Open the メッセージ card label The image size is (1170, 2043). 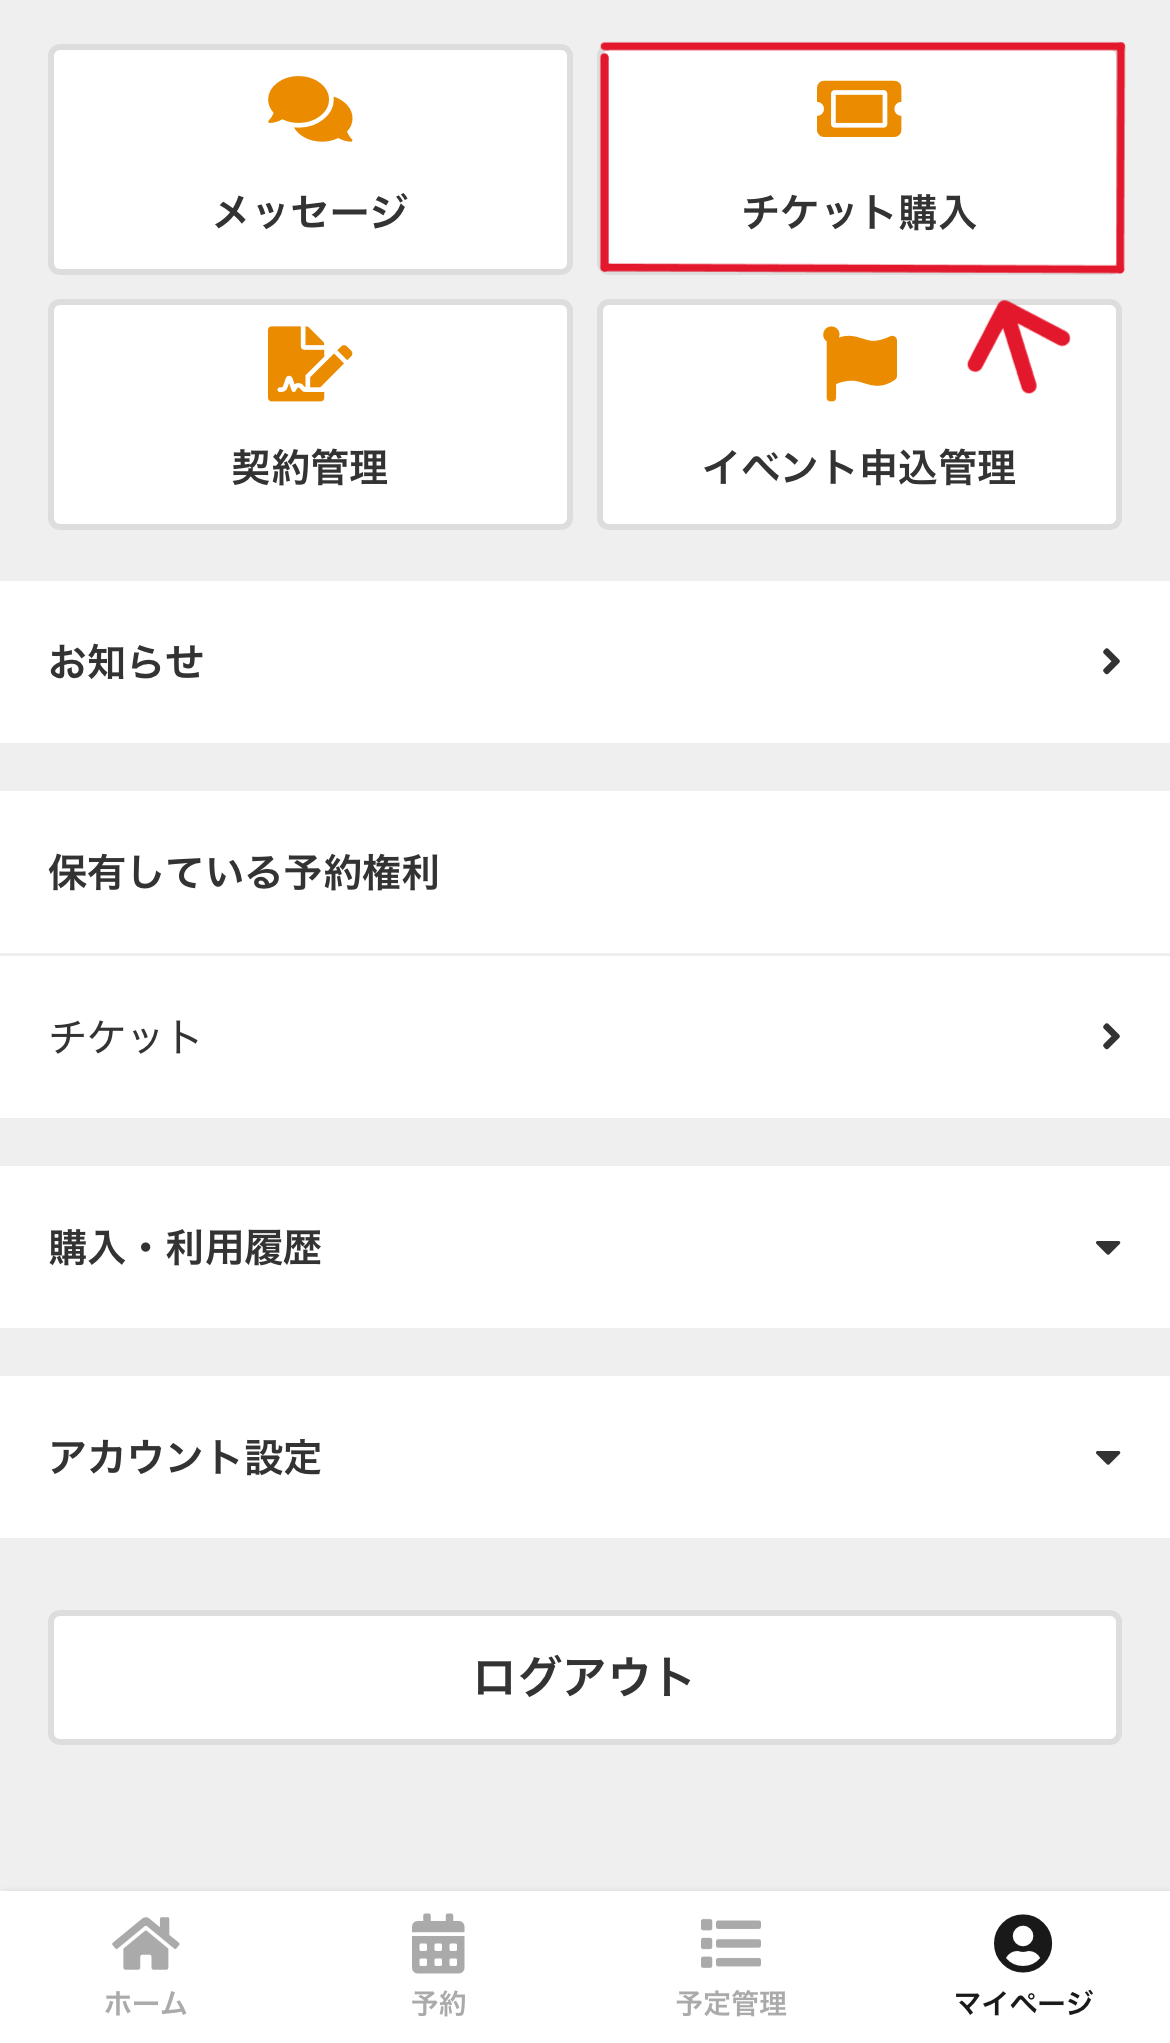click(310, 212)
